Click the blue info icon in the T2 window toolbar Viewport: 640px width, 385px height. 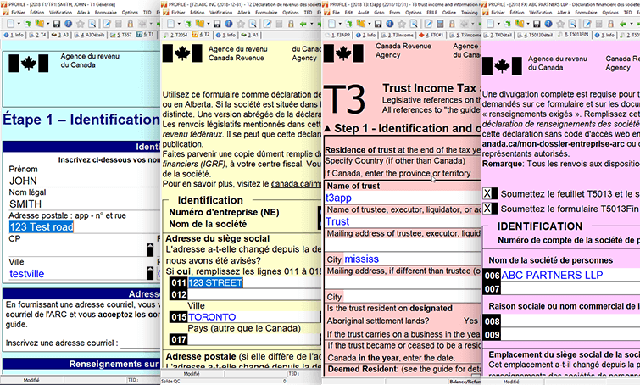(229, 24)
